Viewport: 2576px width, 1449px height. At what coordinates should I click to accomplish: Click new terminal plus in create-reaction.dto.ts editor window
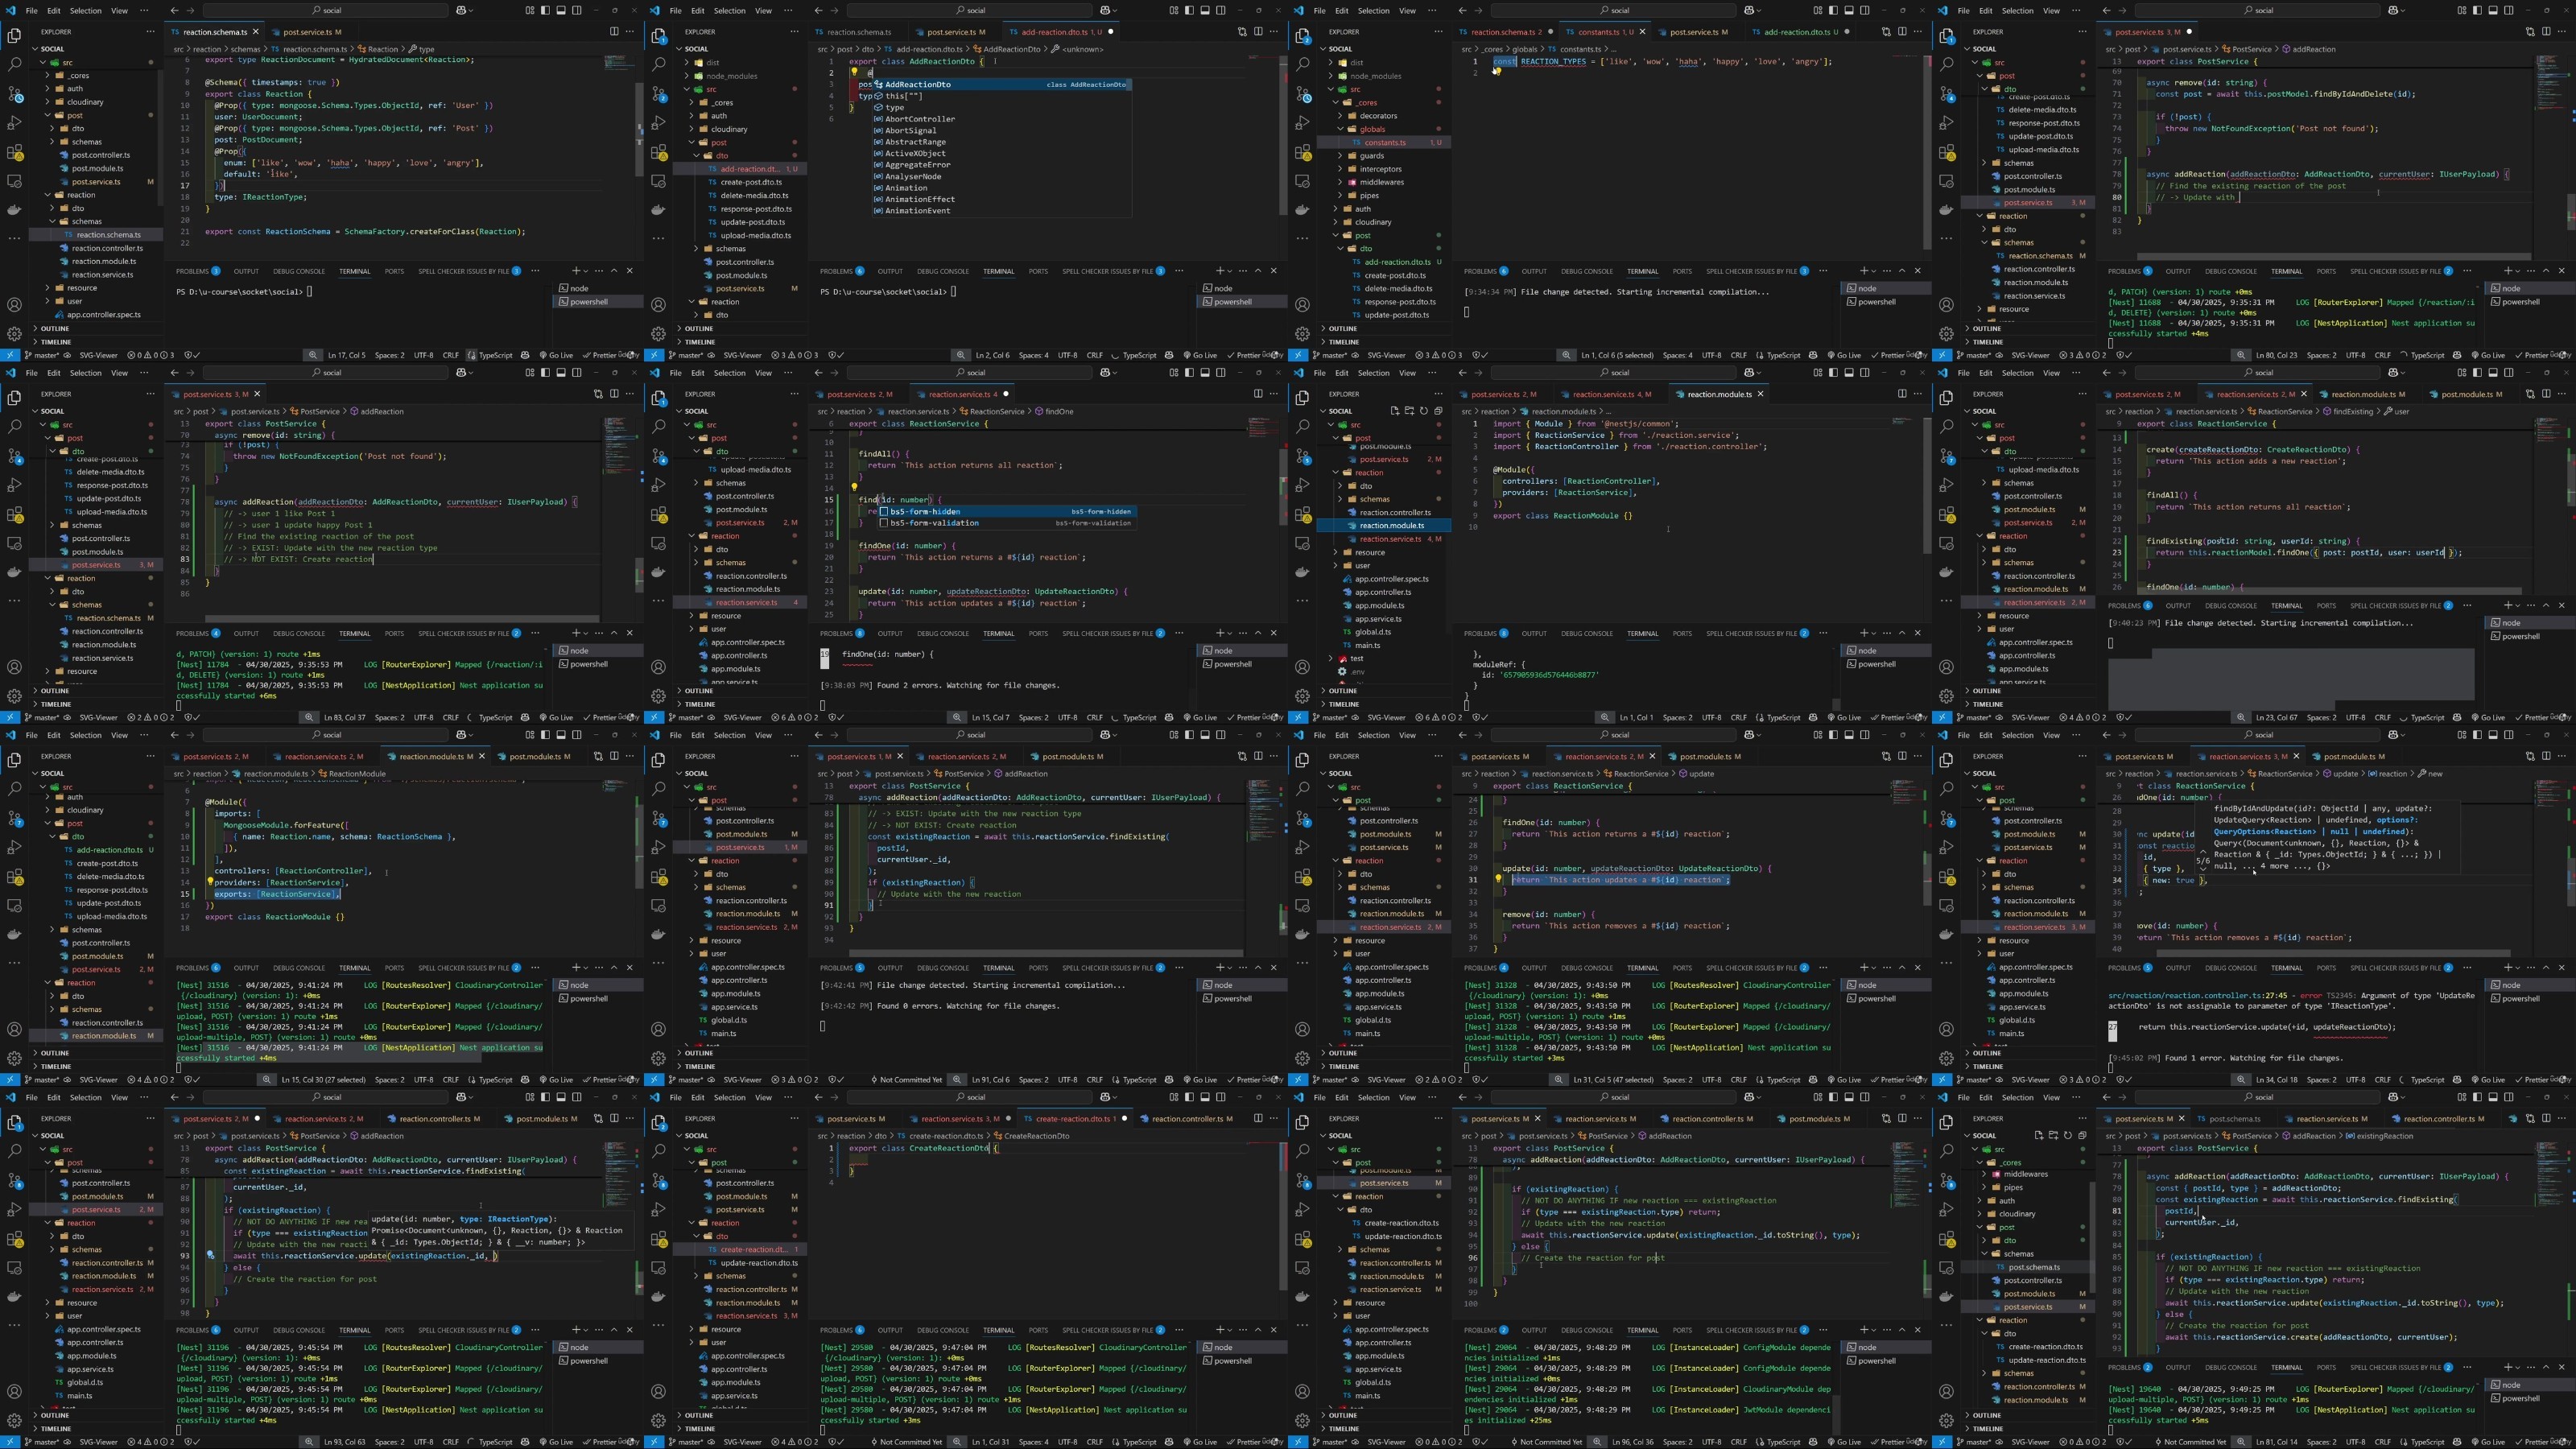(1220, 1330)
